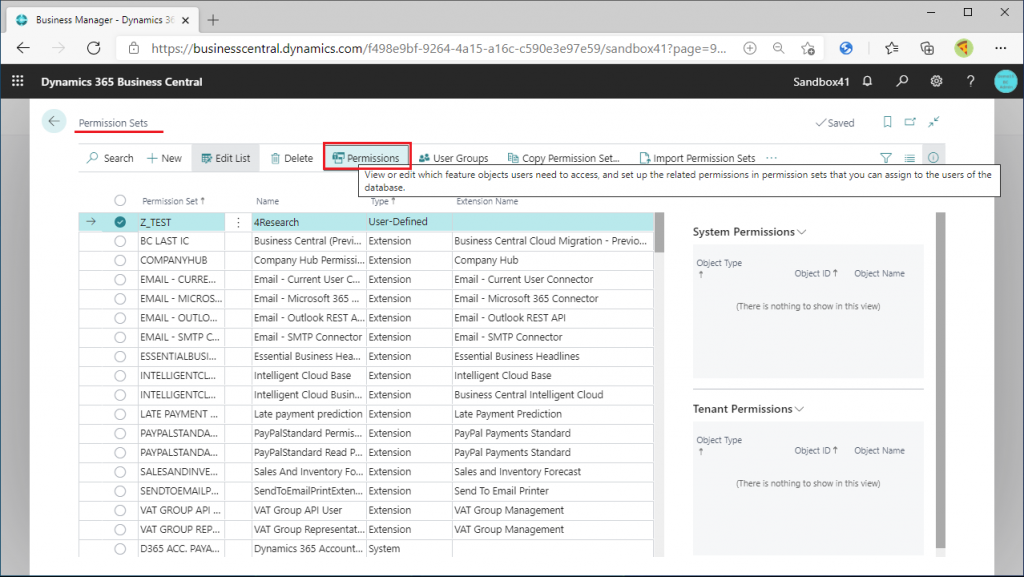Run Copy Permission Set action
1024x577 pixels.
(x=563, y=158)
